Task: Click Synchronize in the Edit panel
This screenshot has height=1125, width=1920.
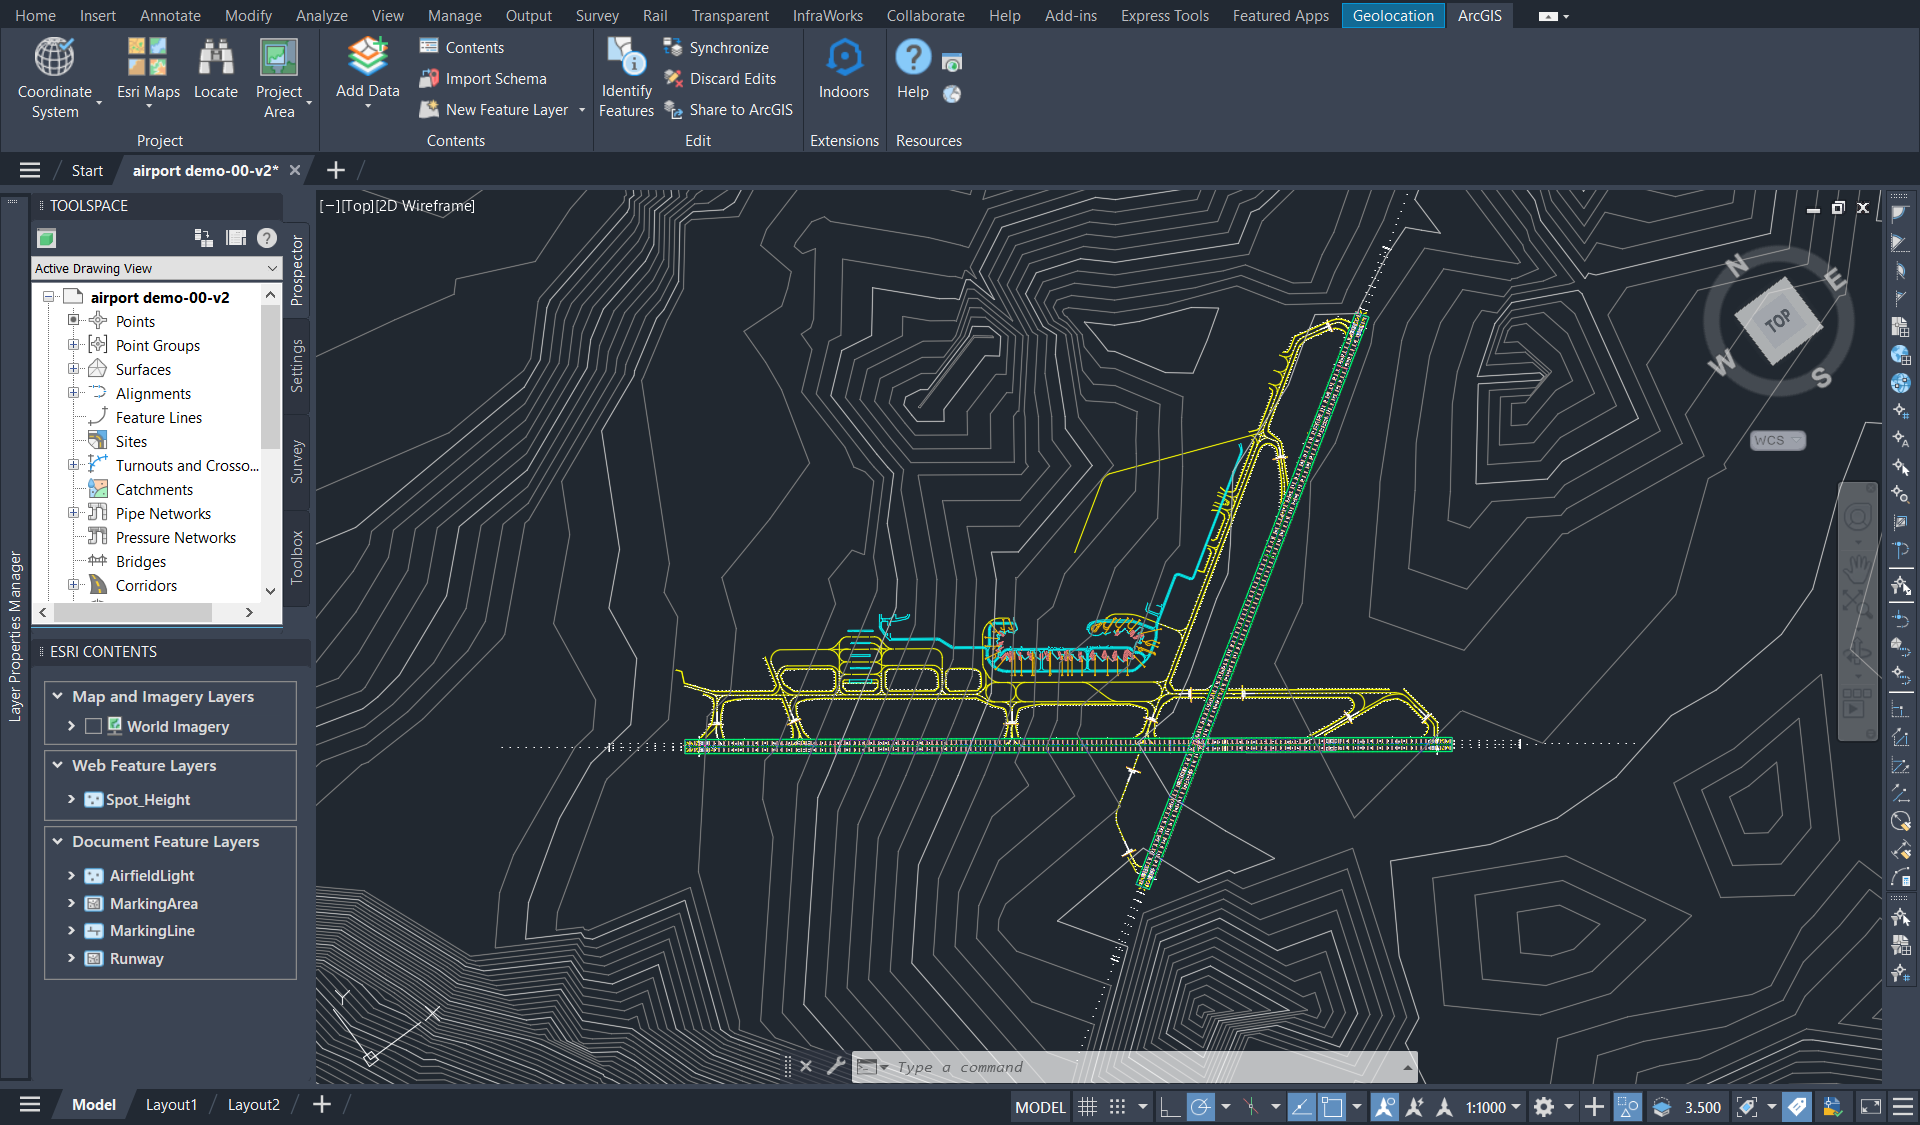Action: point(728,48)
